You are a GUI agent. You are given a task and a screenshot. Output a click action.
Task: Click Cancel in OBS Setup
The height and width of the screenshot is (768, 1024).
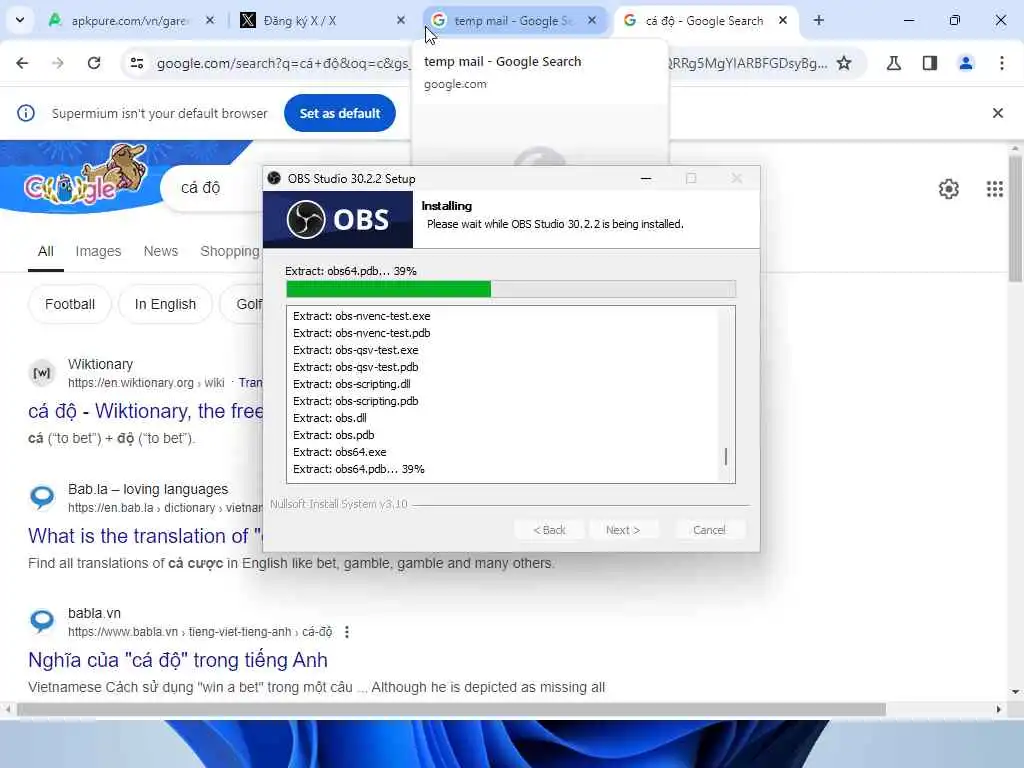tap(709, 530)
